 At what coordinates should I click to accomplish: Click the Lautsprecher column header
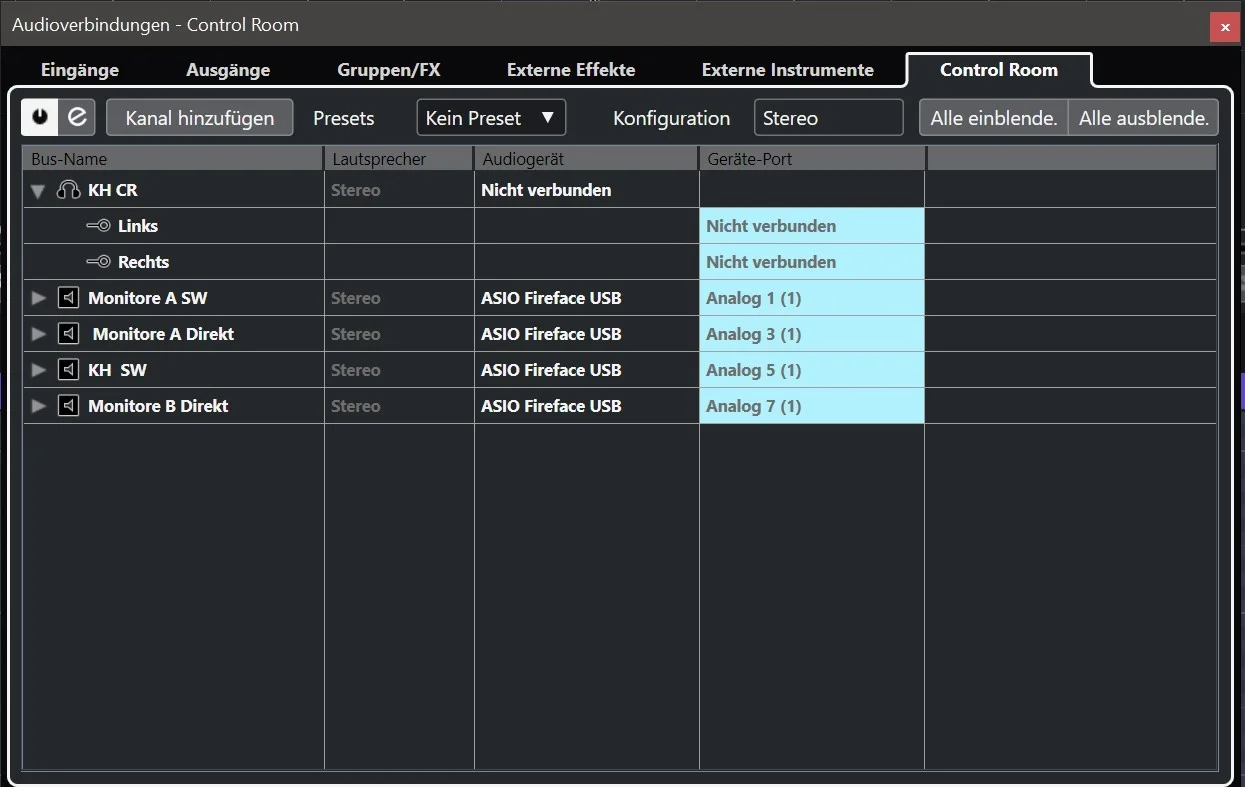point(400,159)
